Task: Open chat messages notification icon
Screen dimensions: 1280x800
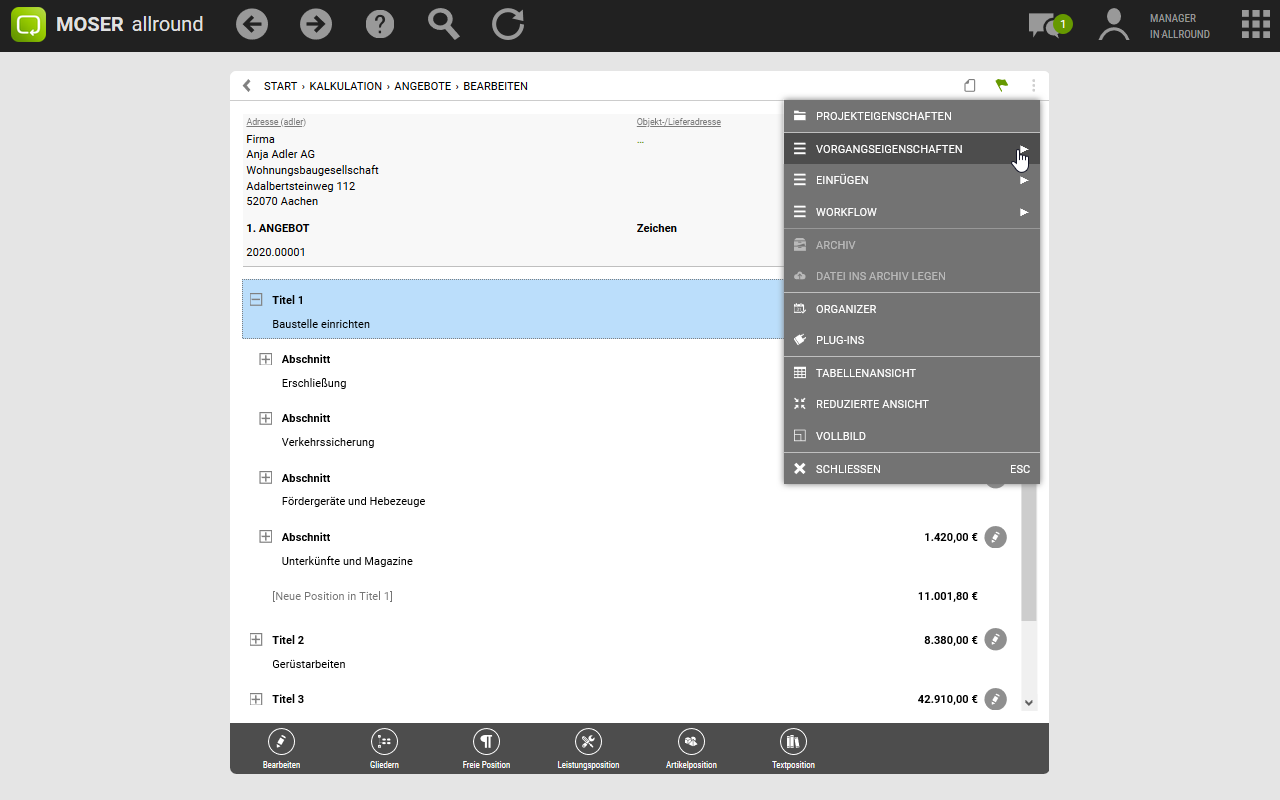Action: pyautogui.click(x=1047, y=25)
